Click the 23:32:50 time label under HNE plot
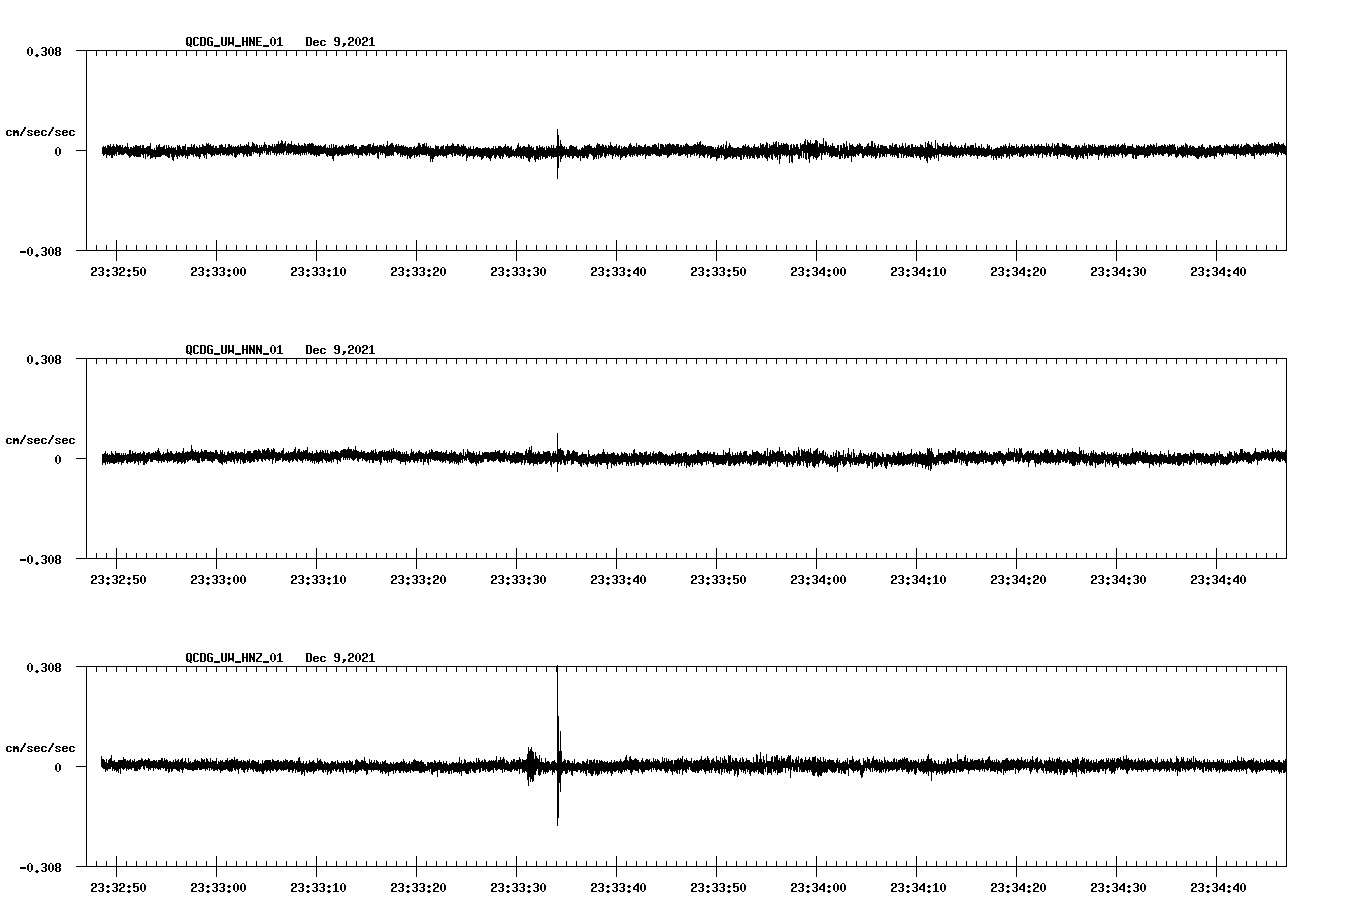This screenshot has width=1358, height=924. click(118, 272)
